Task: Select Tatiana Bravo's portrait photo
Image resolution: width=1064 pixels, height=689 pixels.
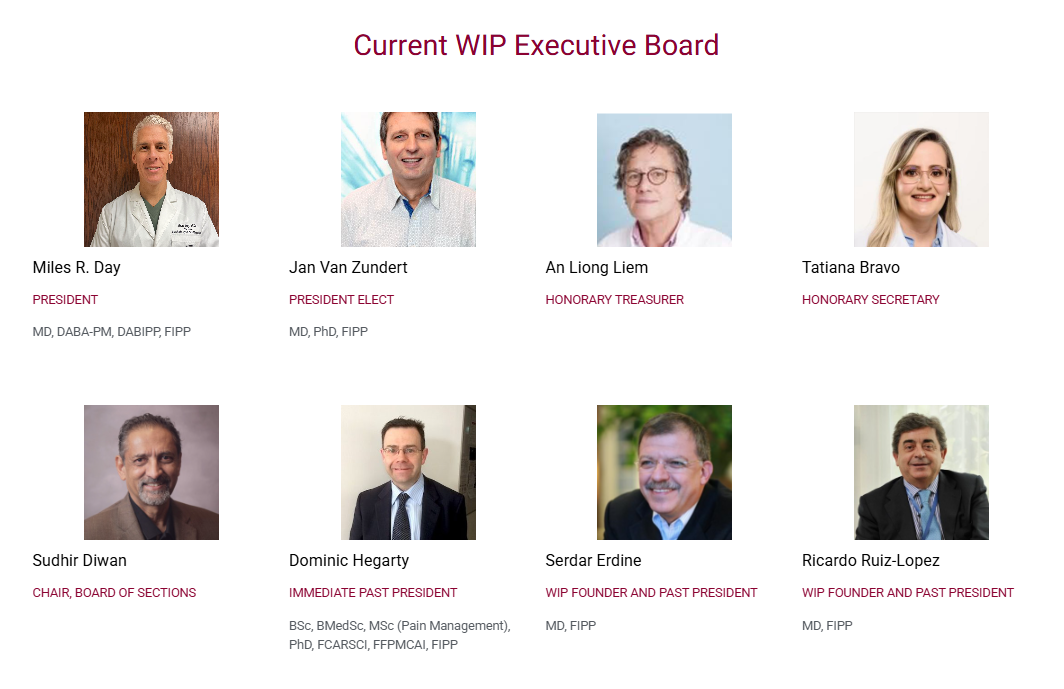Action: pyautogui.click(x=921, y=179)
